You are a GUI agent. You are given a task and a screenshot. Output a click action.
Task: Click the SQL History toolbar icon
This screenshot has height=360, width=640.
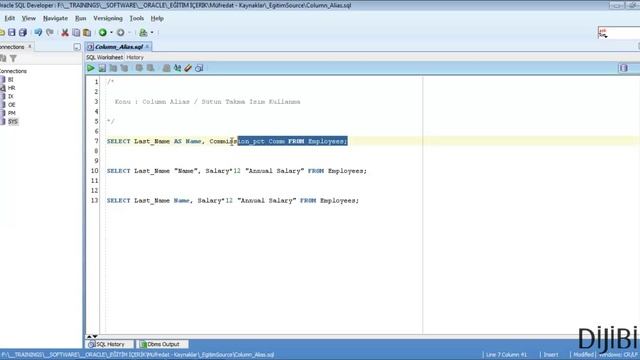click(199, 68)
